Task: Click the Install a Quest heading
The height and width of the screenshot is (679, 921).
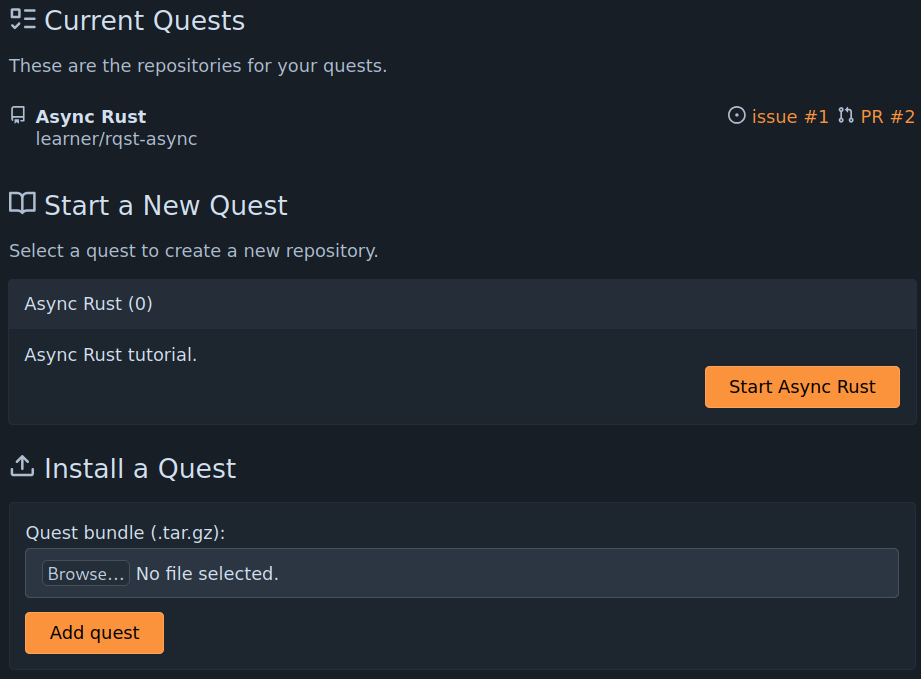Action: [x=139, y=468]
